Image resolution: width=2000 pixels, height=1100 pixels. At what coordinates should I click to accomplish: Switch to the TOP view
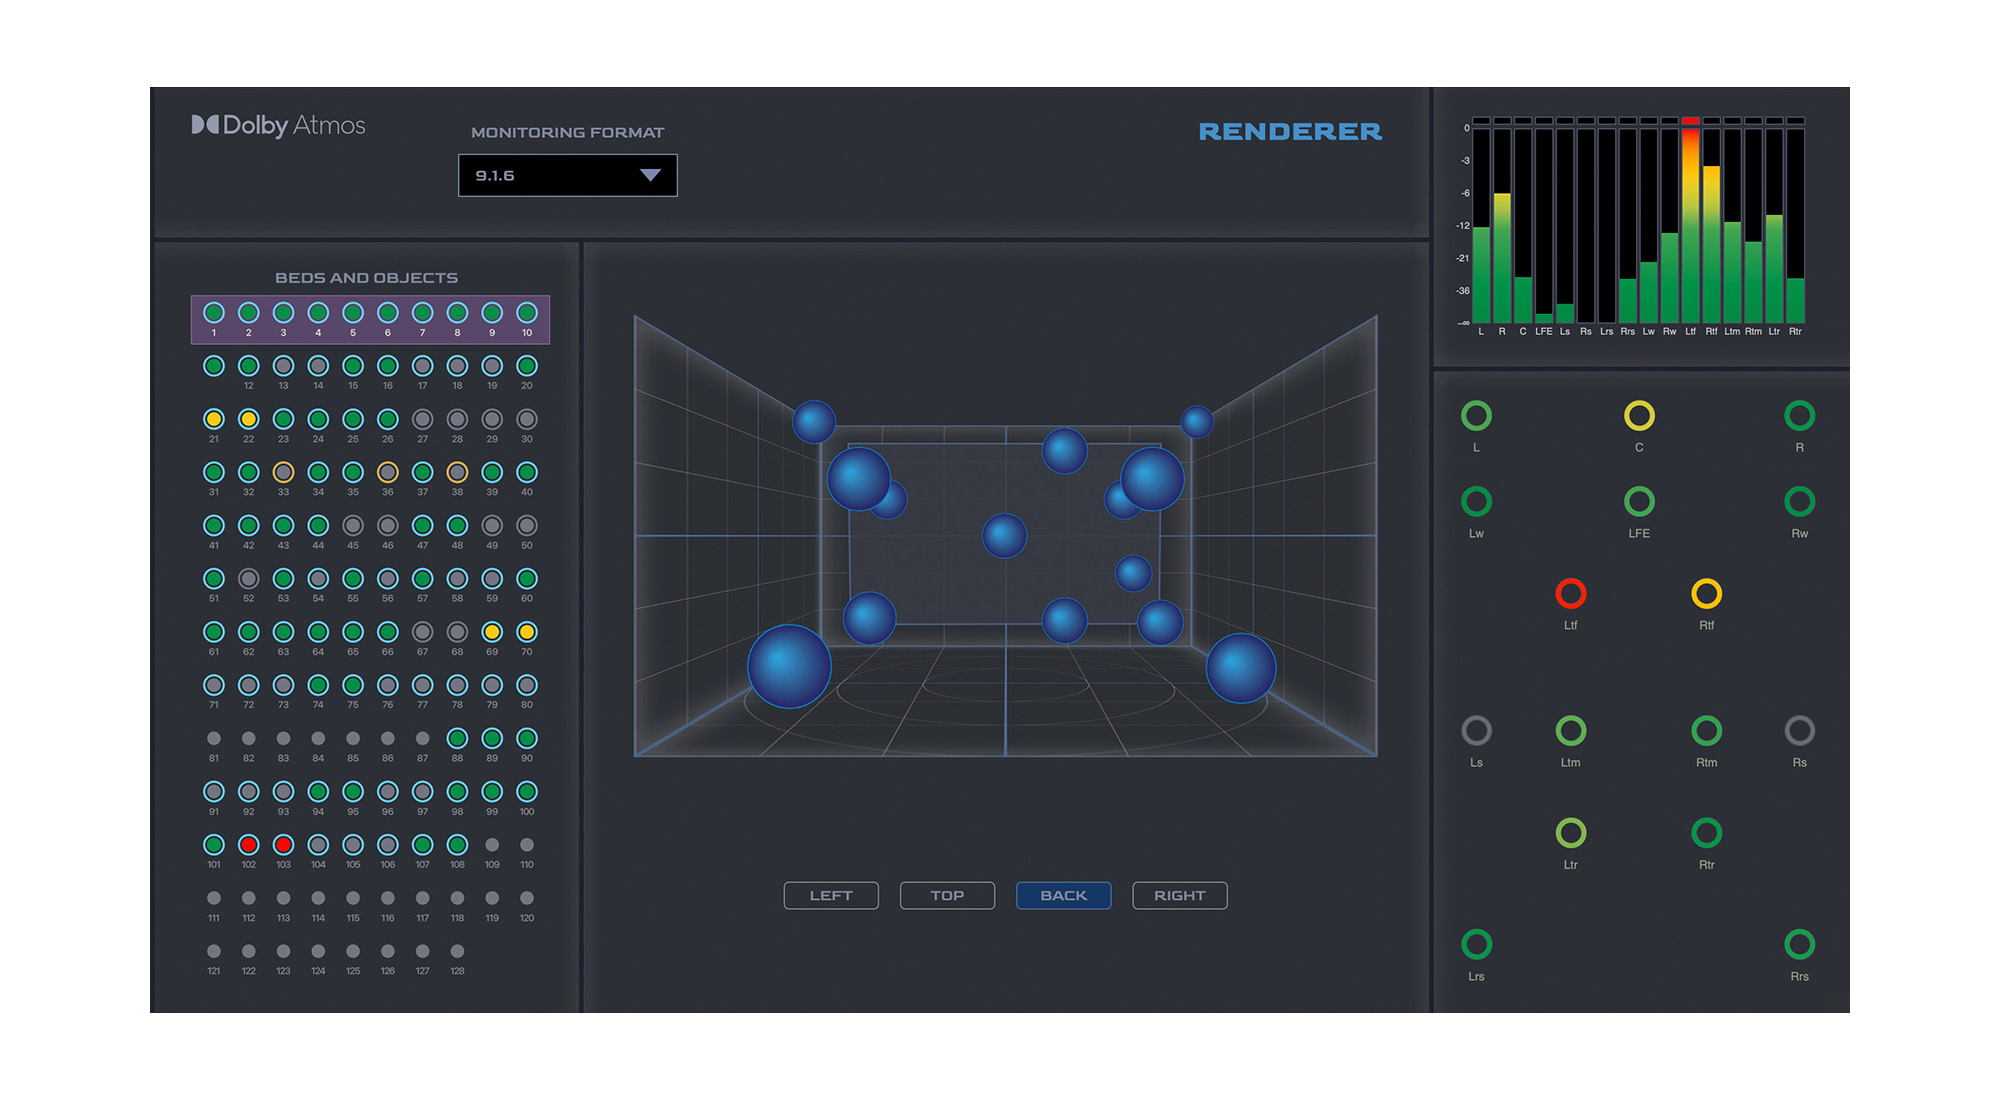(x=947, y=895)
